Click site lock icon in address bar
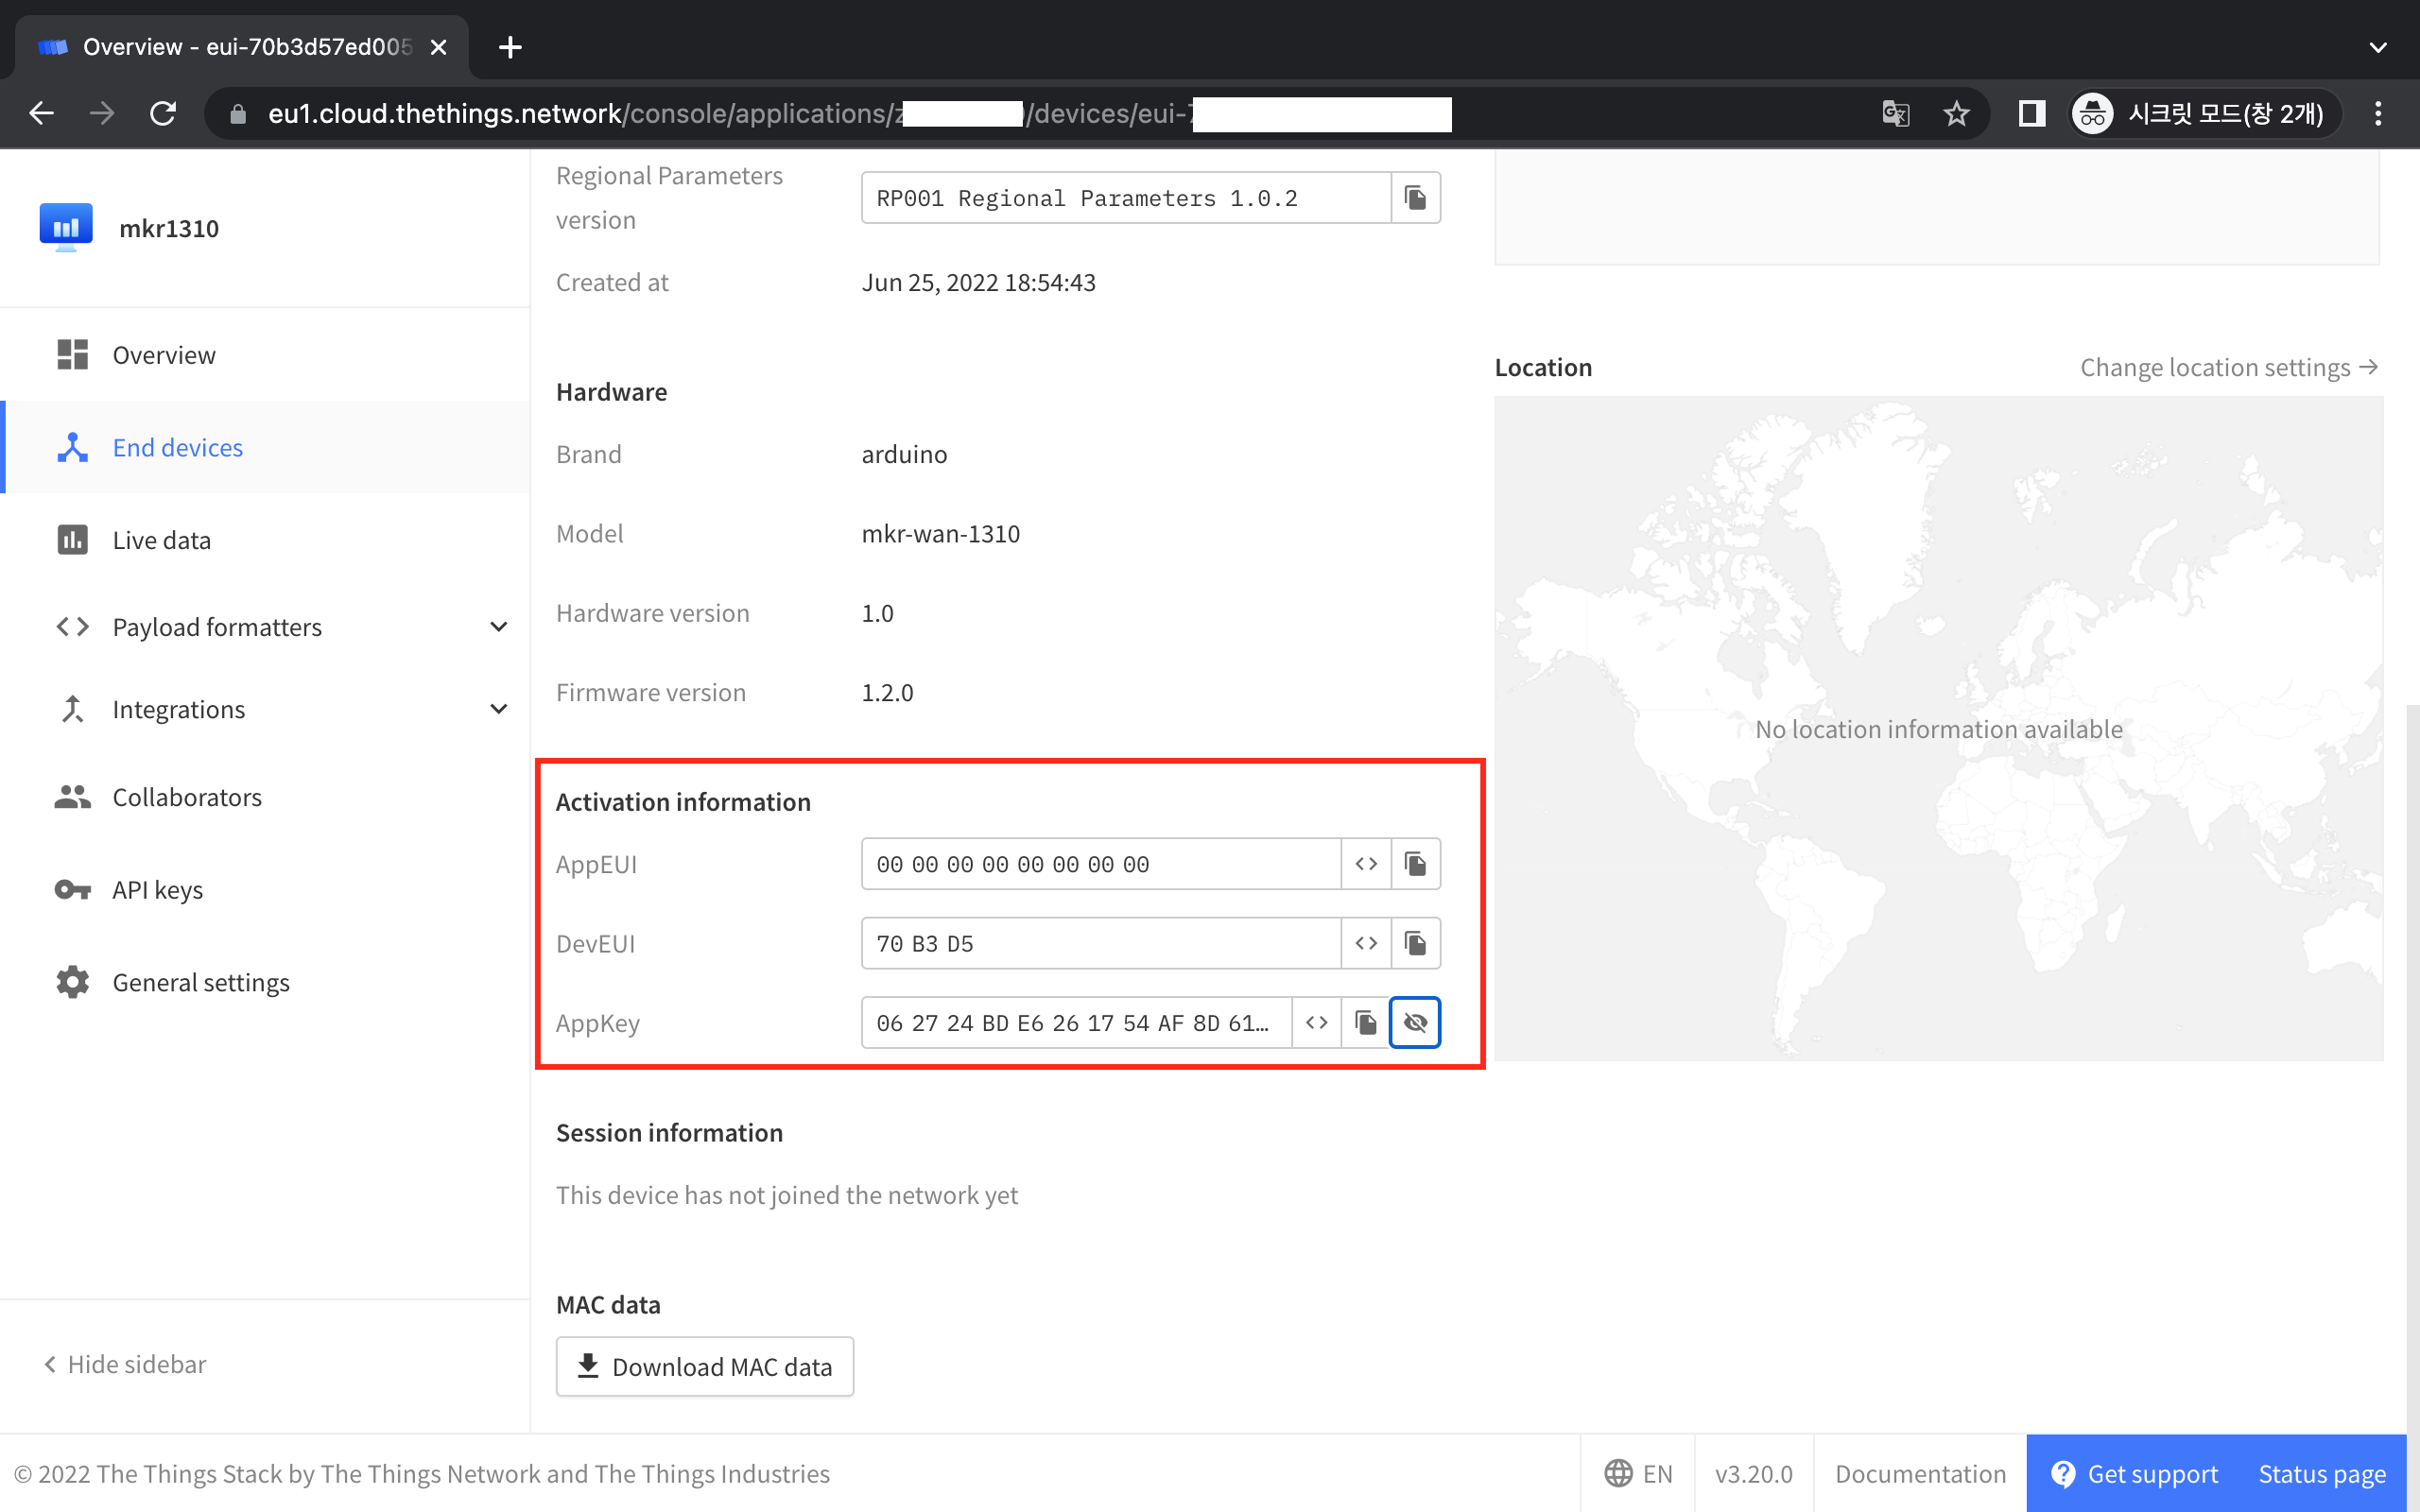 click(238, 114)
